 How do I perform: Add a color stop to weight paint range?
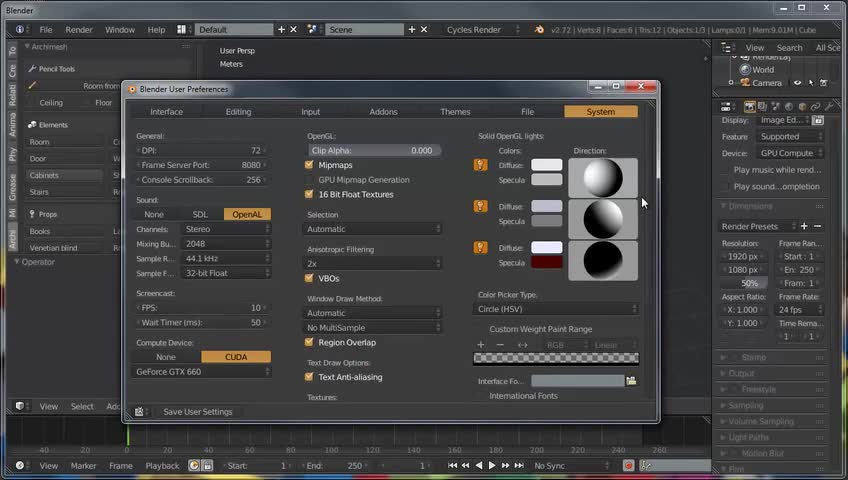tap(481, 345)
